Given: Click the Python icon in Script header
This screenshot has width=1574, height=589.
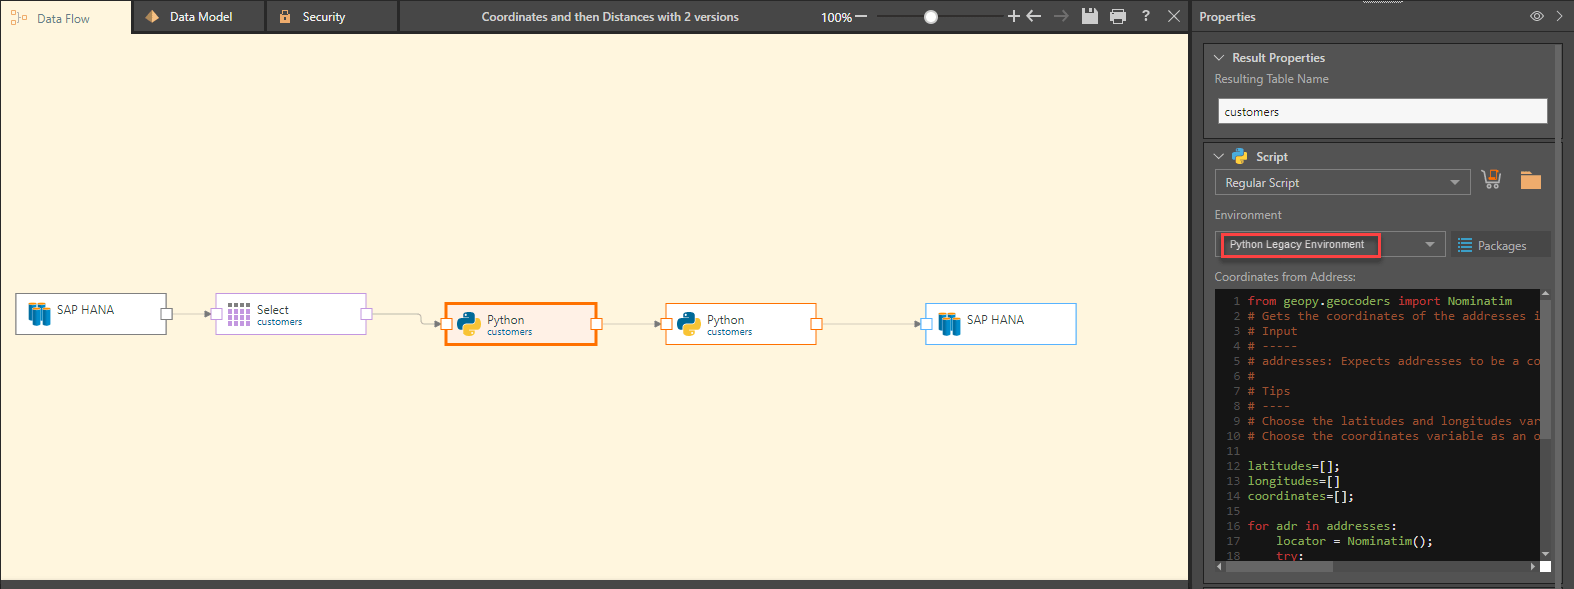Looking at the screenshot, I should (1240, 156).
